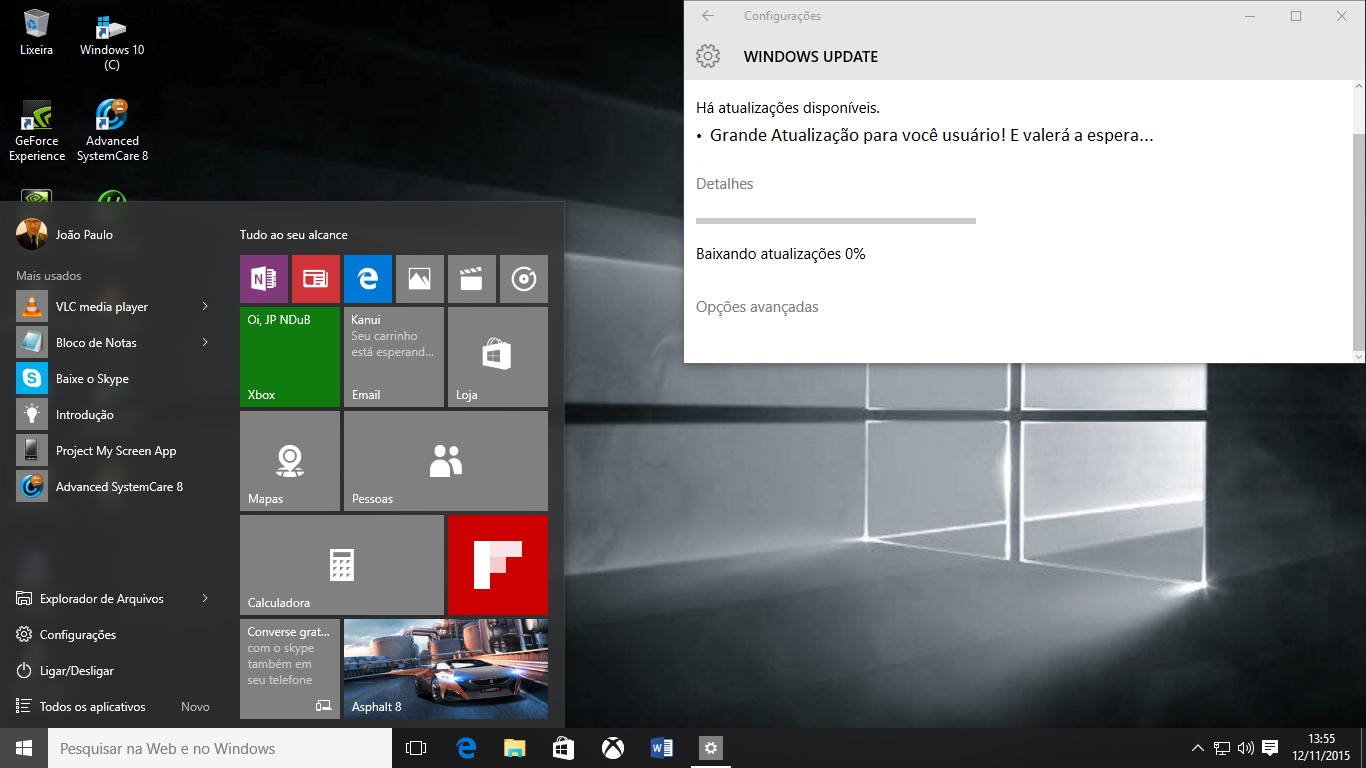Open the Xbox app on the taskbar

click(x=612, y=748)
